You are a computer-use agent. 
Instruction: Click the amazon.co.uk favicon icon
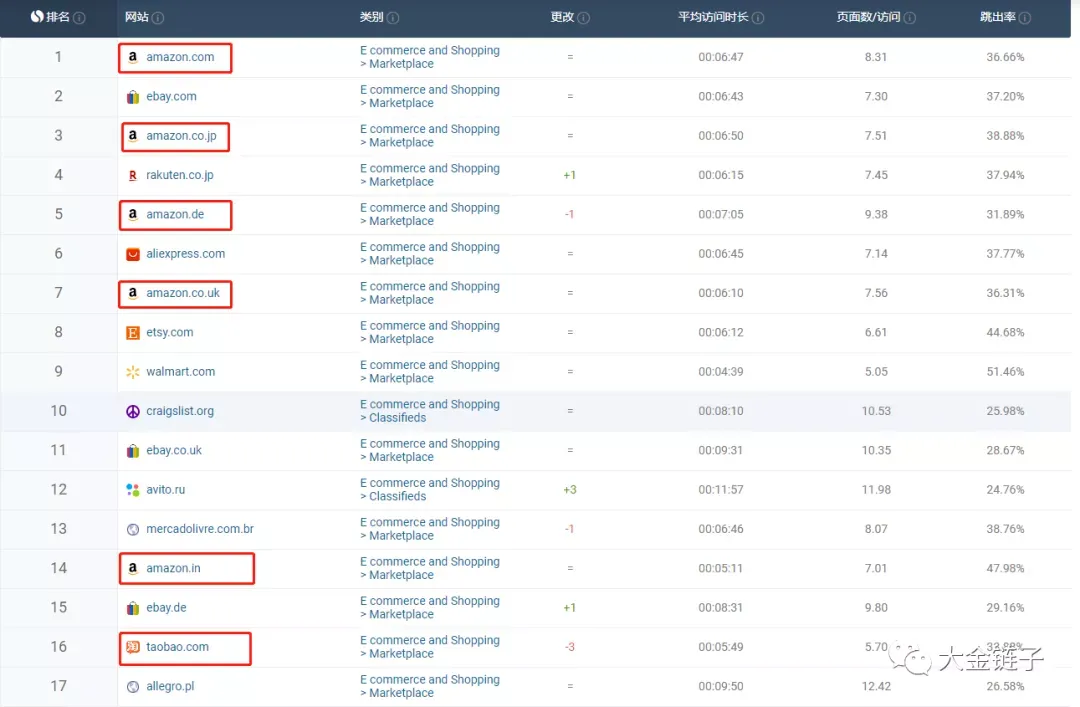pyautogui.click(x=133, y=293)
